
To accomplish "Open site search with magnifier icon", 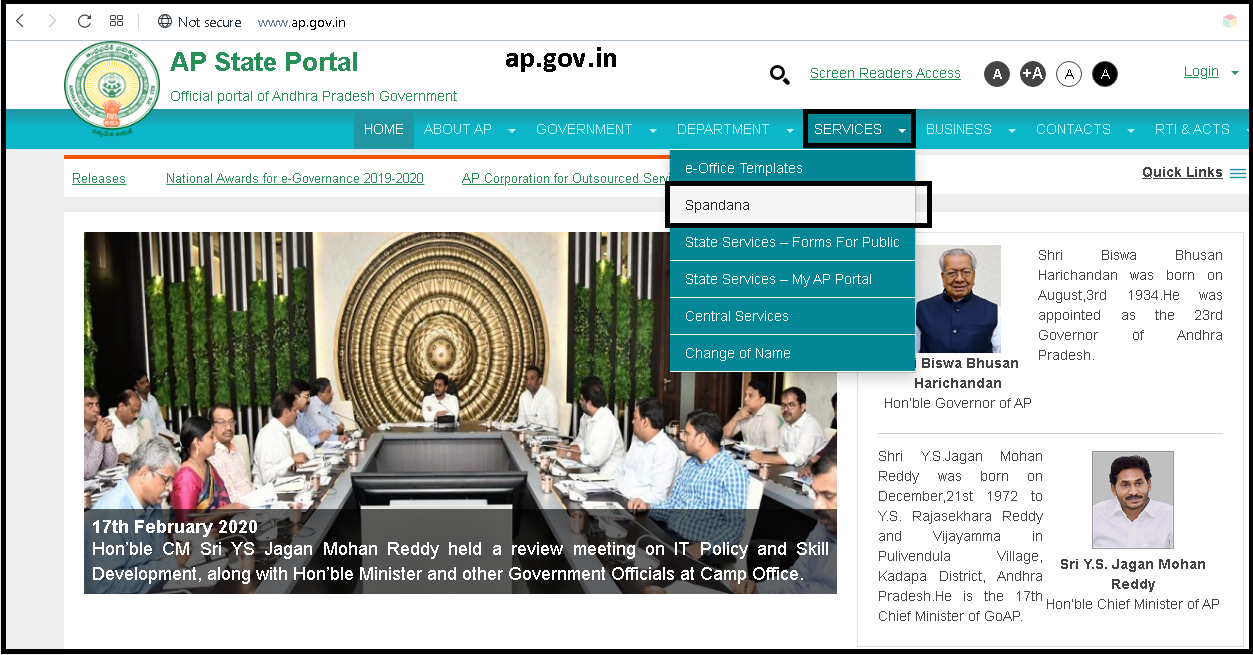I will tap(779, 73).
